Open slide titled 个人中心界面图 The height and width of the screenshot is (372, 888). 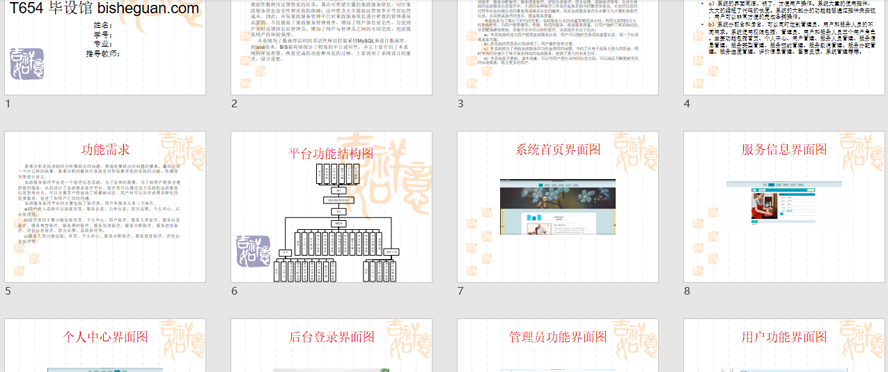point(105,345)
